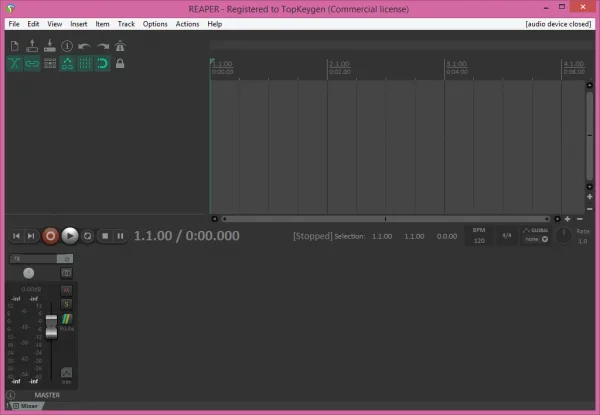This screenshot has height=415, width=600.
Task: Change the 4/4 time signature field
Action: 507,236
